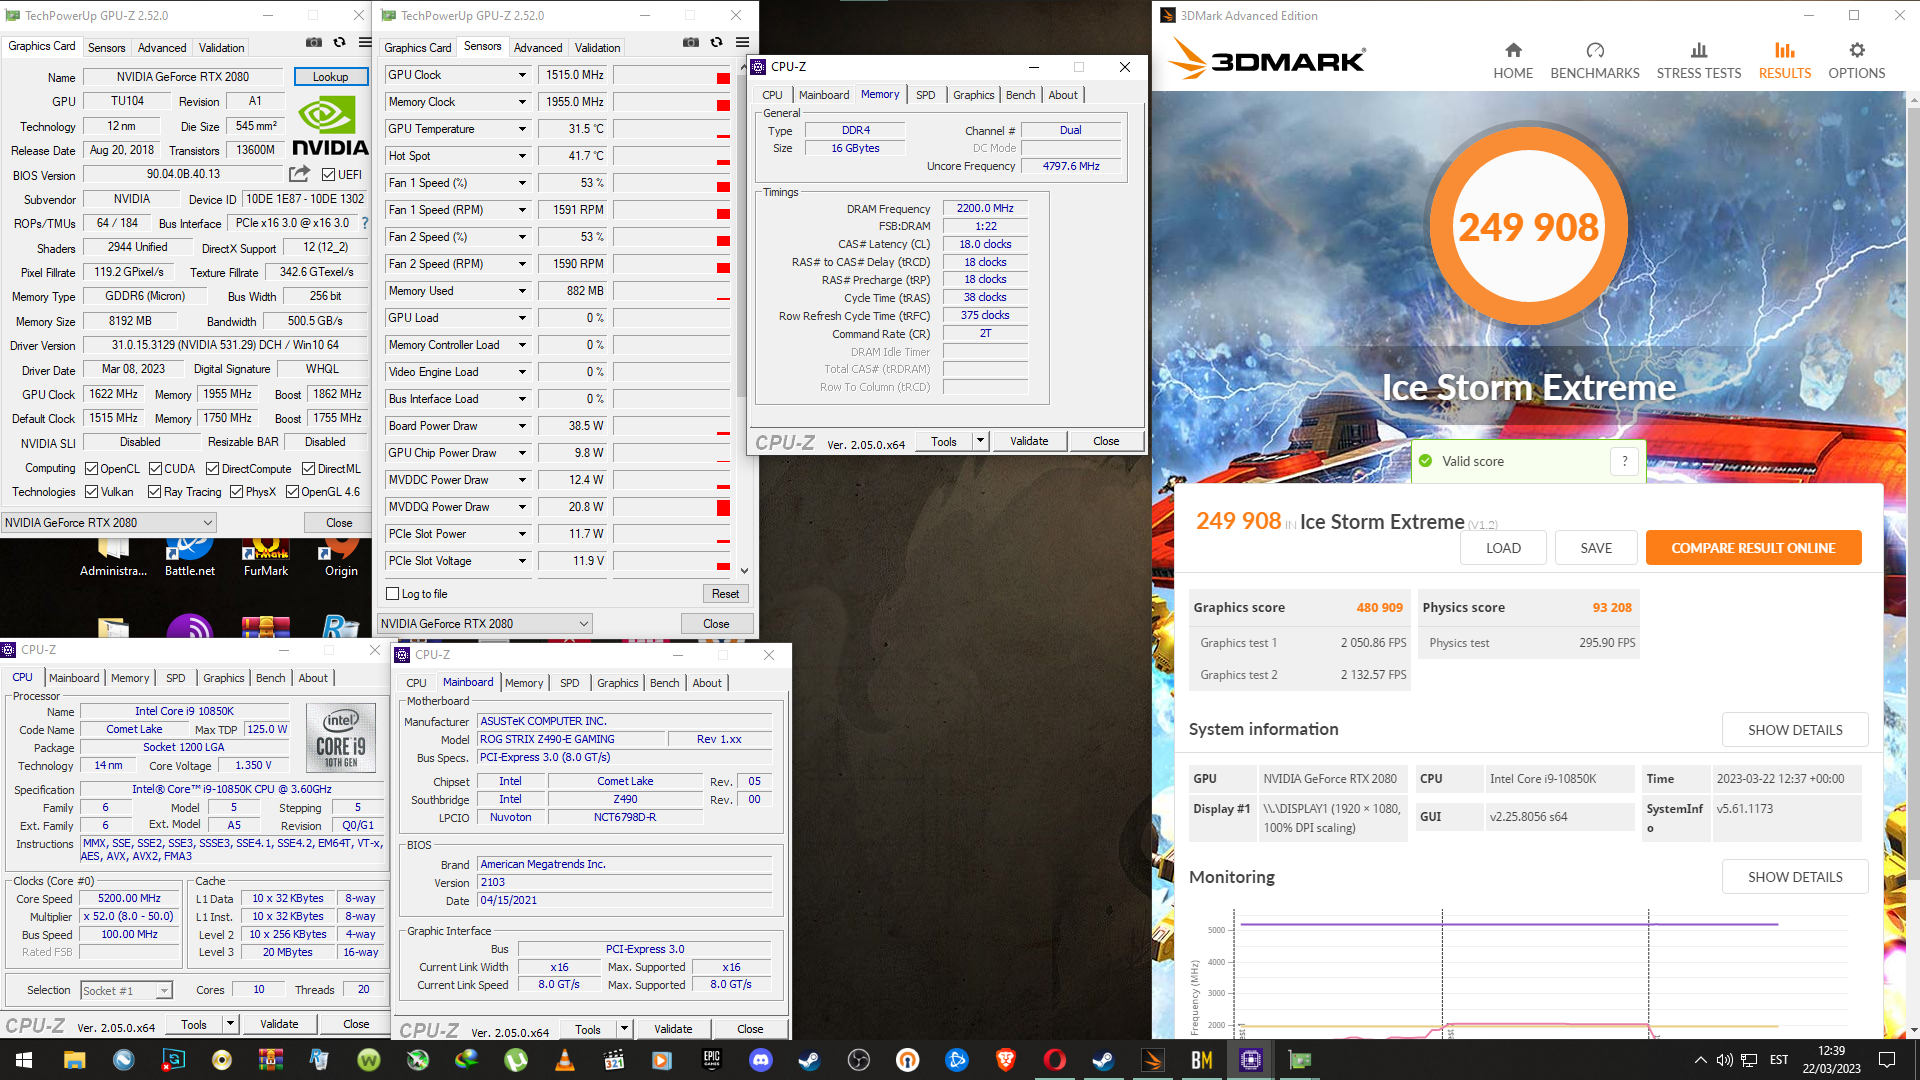Click the GPU Clock sensor graph
The height and width of the screenshot is (1080, 1920).
[671, 75]
